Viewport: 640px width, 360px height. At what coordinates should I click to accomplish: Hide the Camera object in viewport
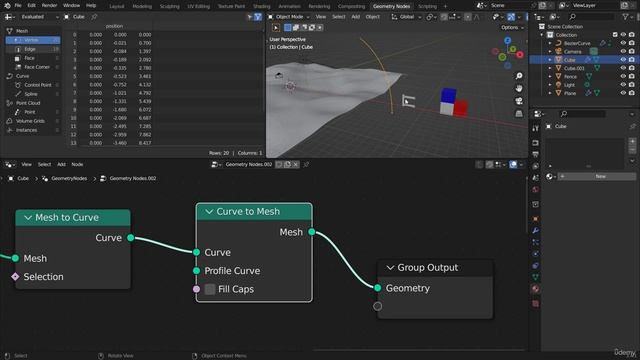click(x=623, y=51)
